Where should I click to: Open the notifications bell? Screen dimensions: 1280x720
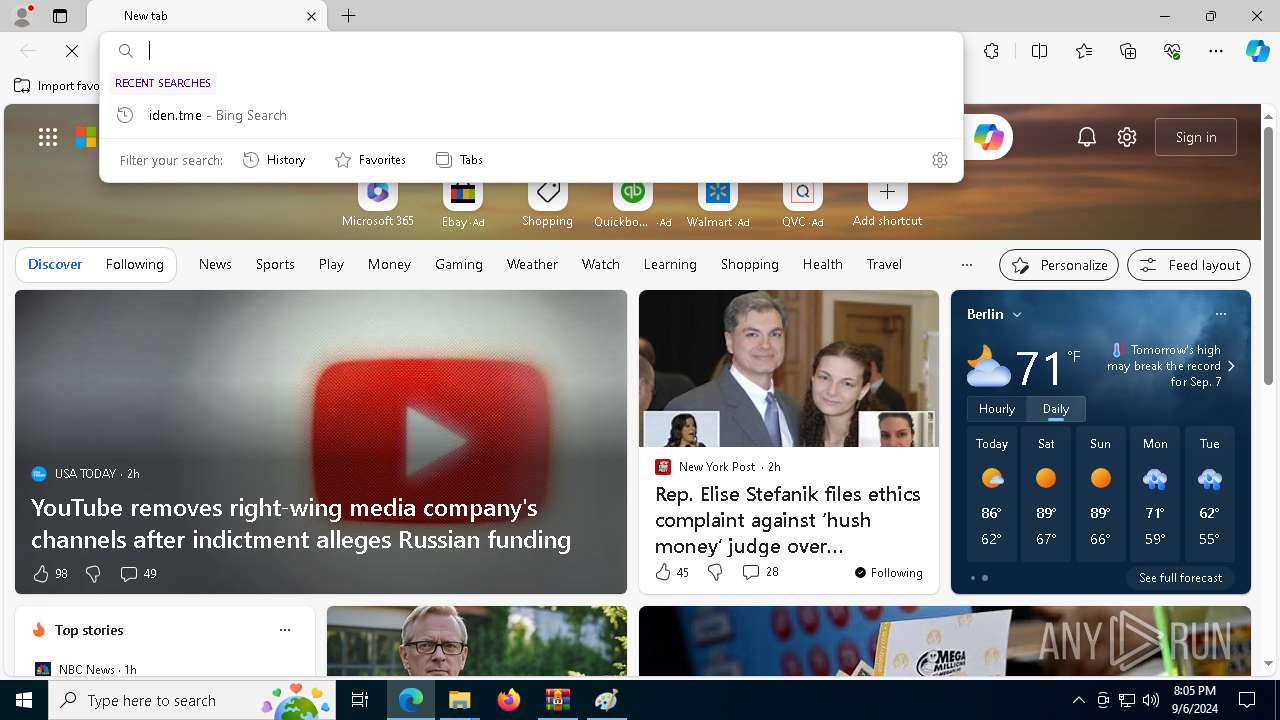(x=1087, y=137)
